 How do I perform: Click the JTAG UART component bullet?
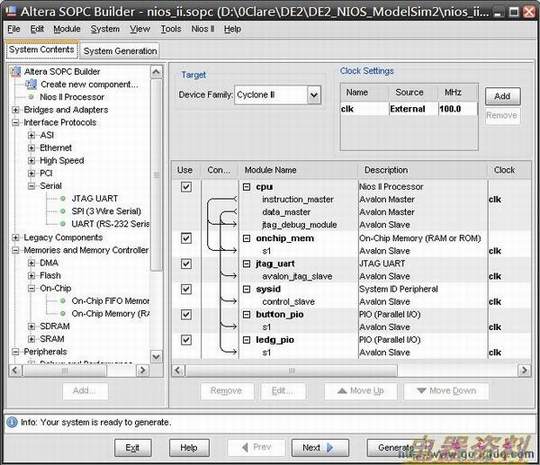click(x=63, y=198)
